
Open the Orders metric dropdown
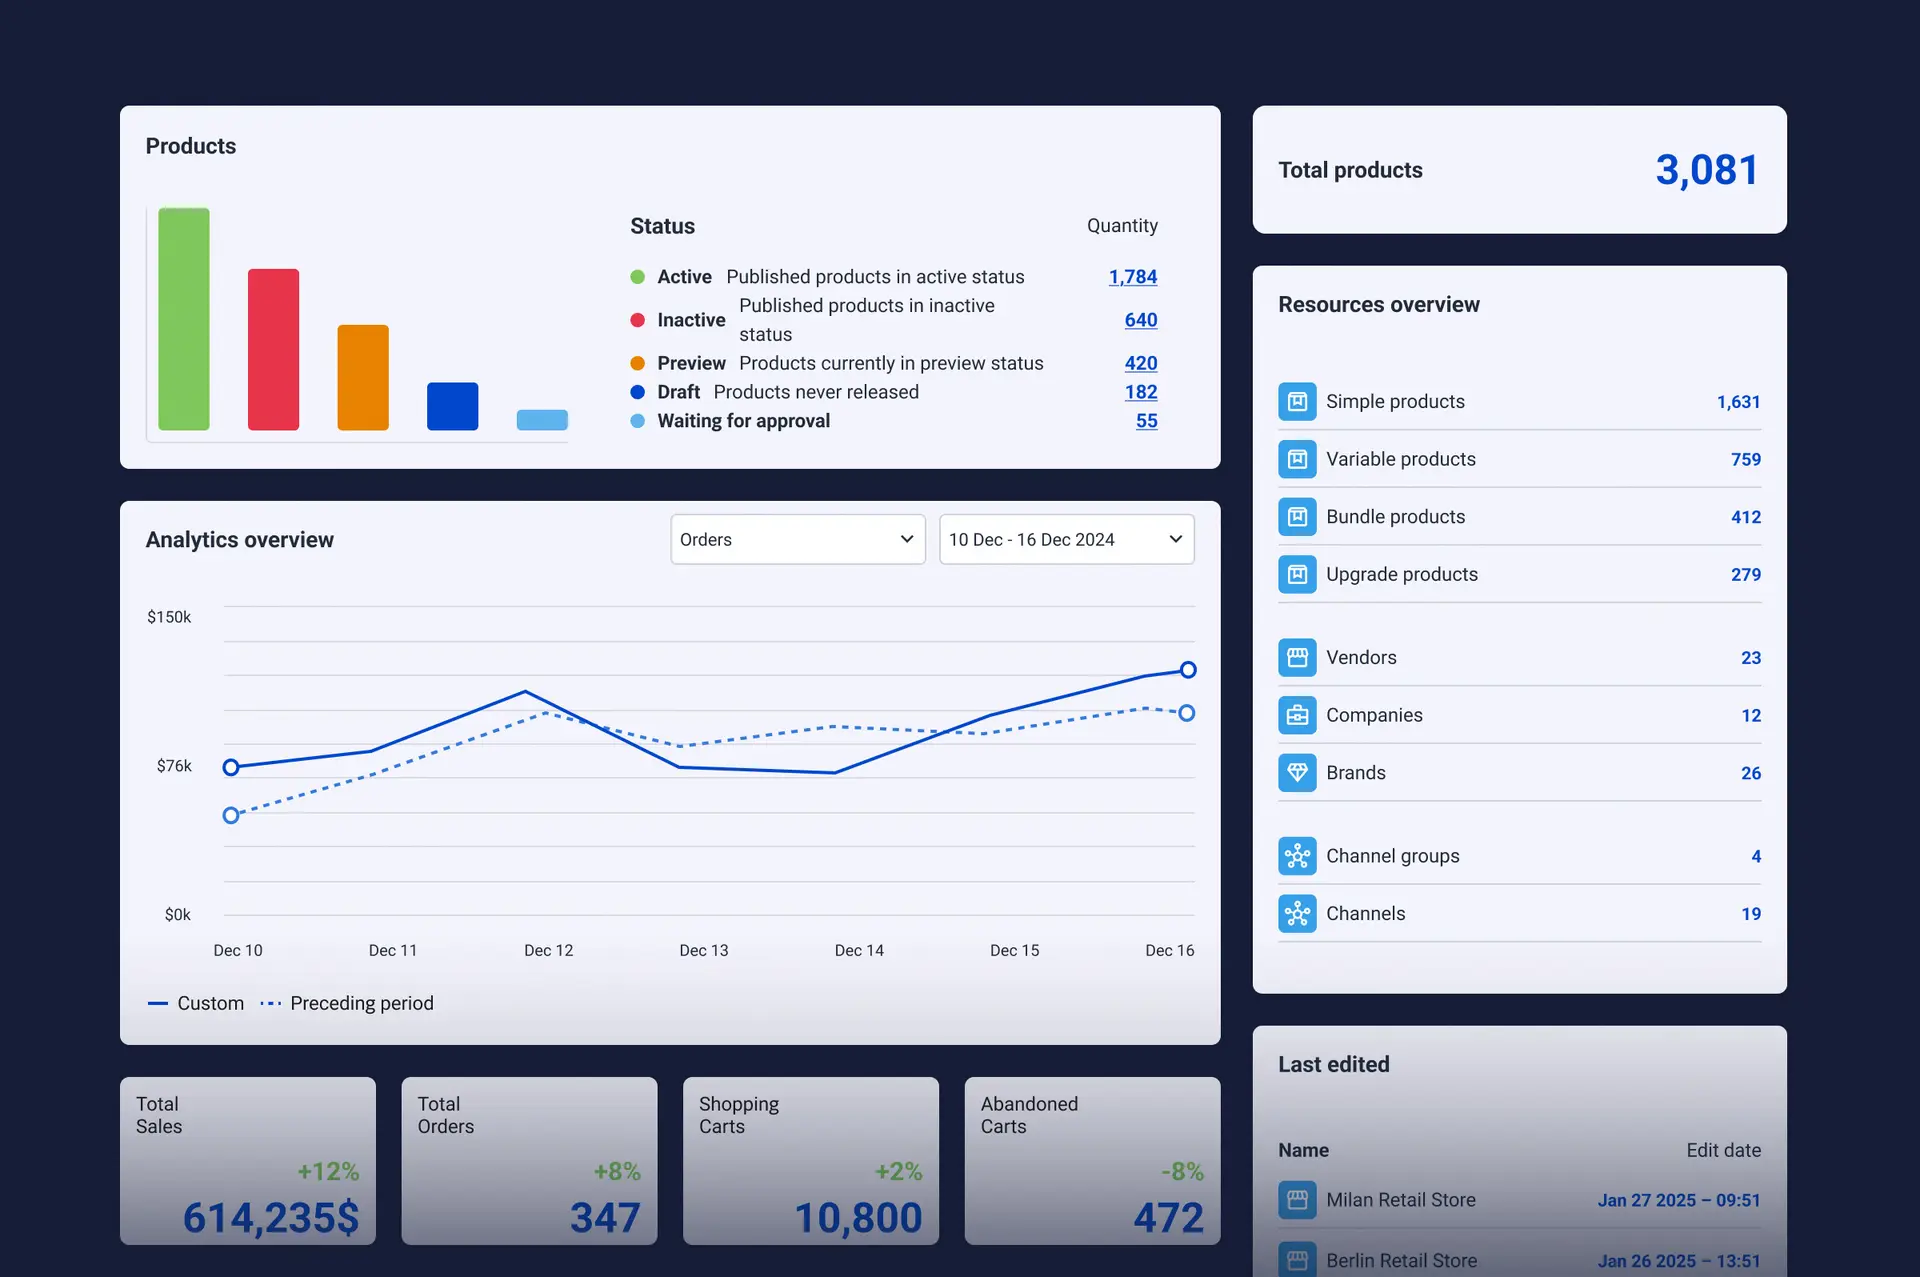797,539
